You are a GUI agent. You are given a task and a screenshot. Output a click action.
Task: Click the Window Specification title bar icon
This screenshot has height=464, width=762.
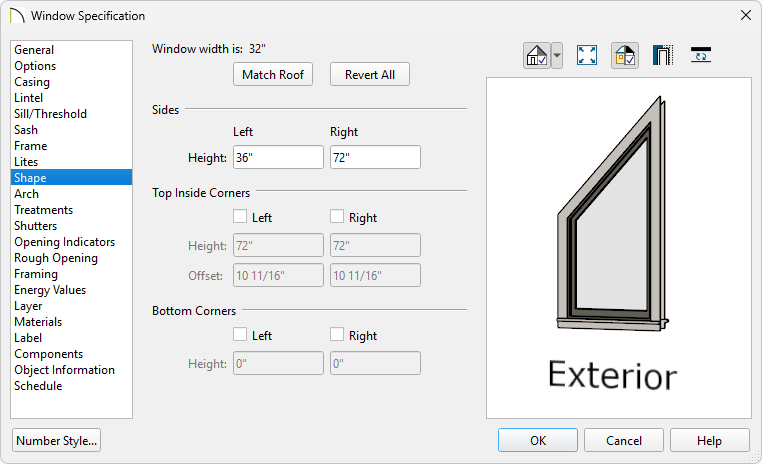[x=17, y=16]
